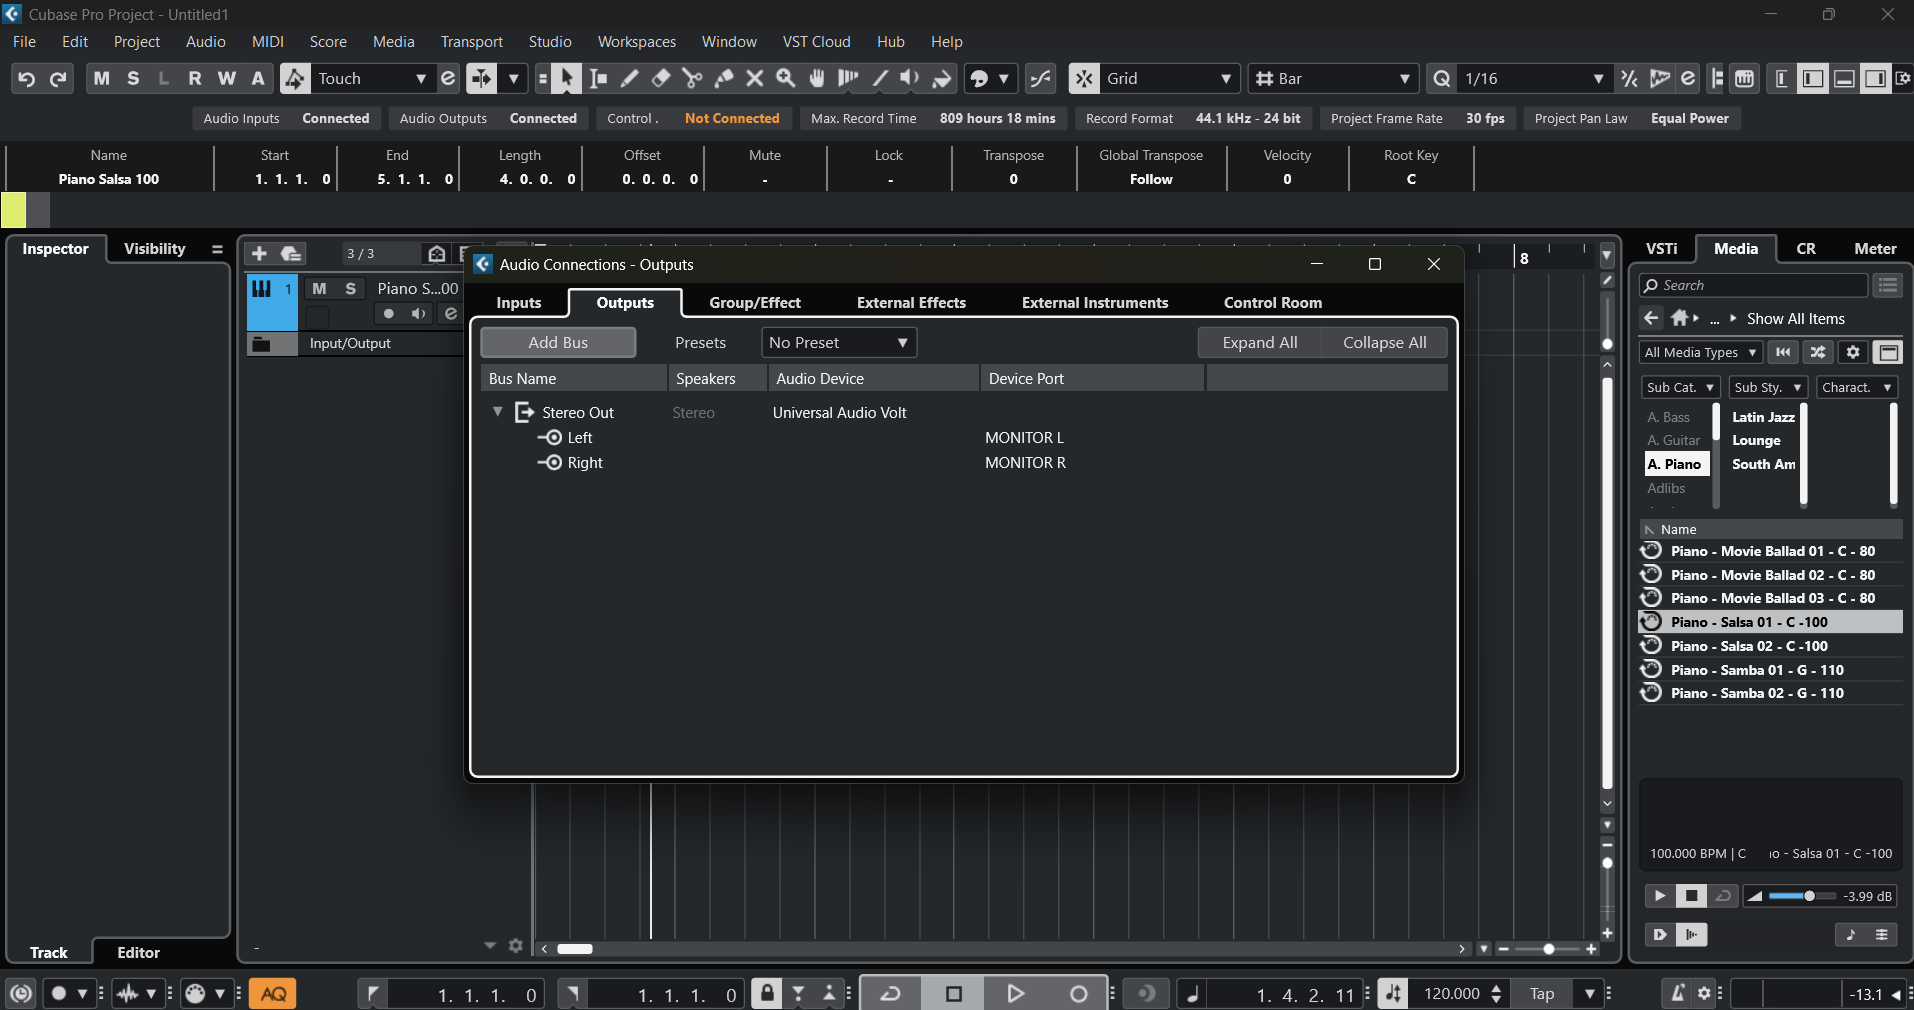
Task: Select the Split scissors tool
Action: [x=692, y=79]
